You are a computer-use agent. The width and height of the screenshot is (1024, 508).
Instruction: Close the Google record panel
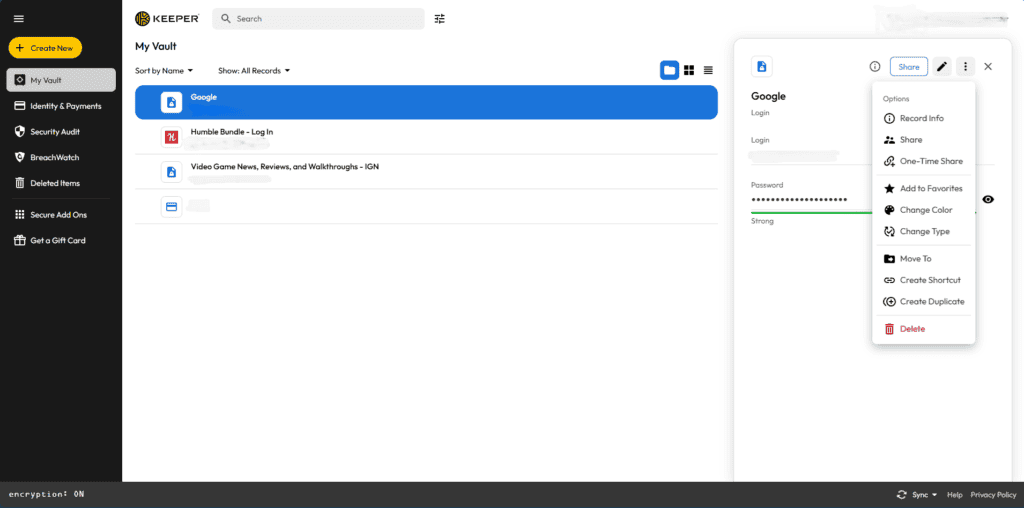tap(988, 67)
